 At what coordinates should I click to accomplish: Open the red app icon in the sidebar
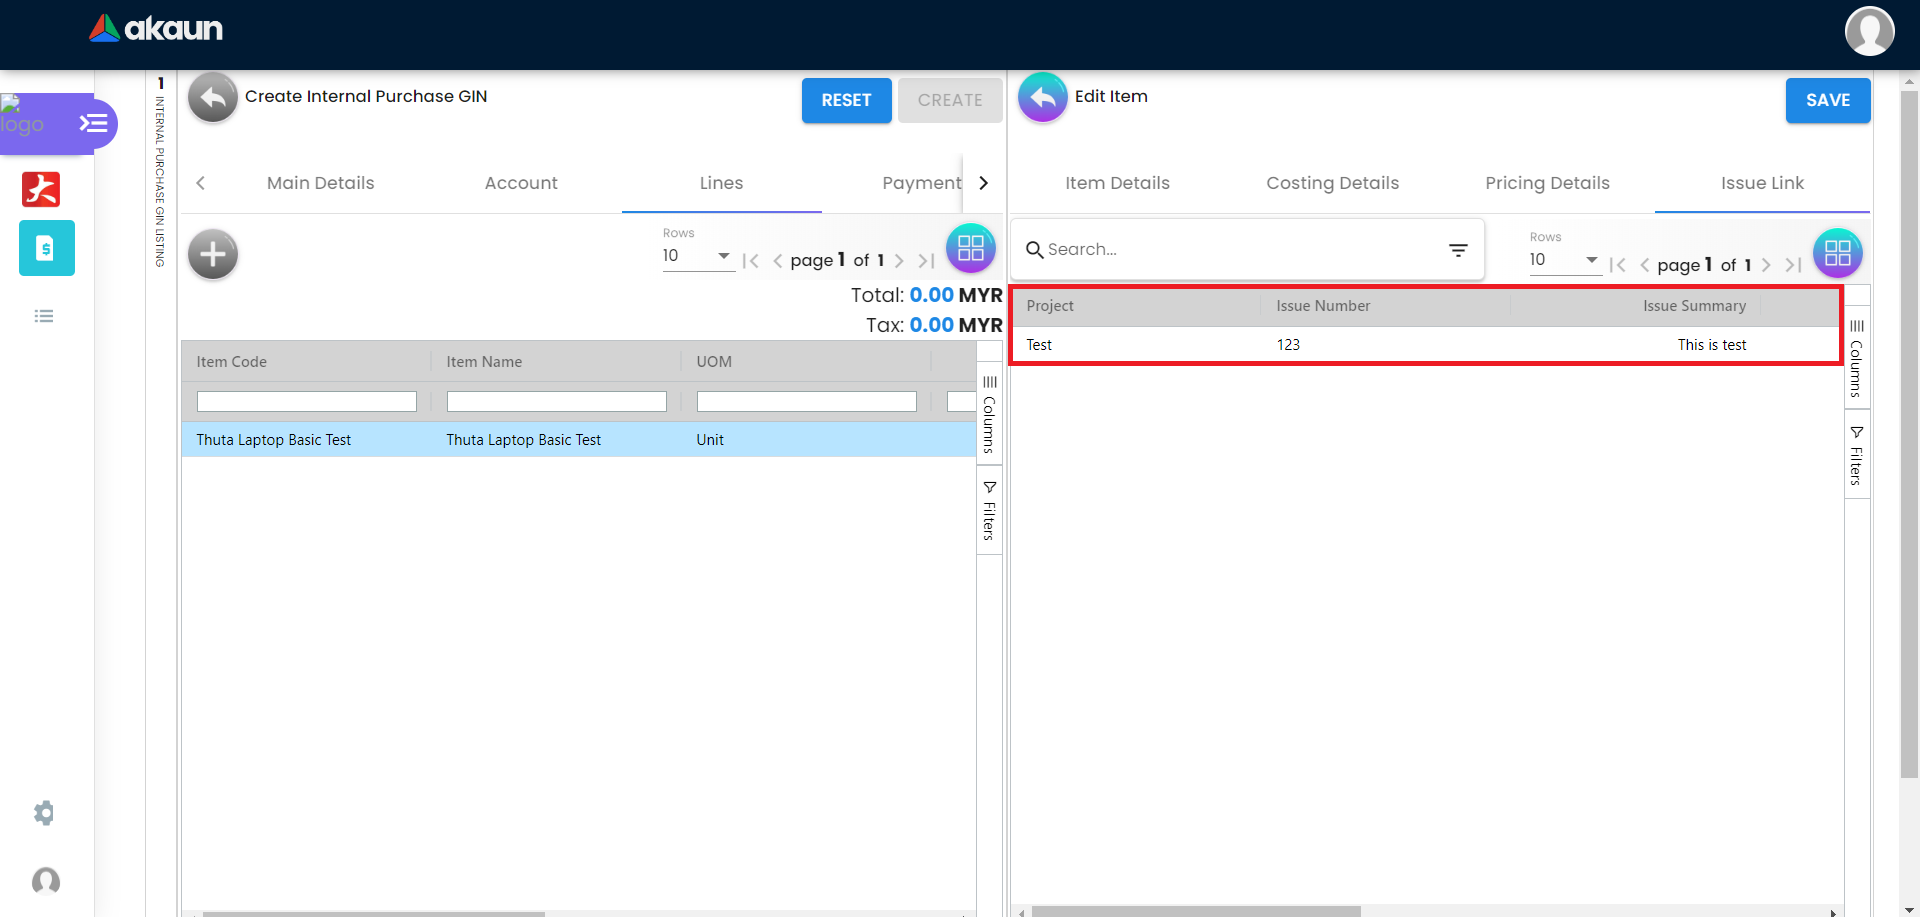(41, 189)
